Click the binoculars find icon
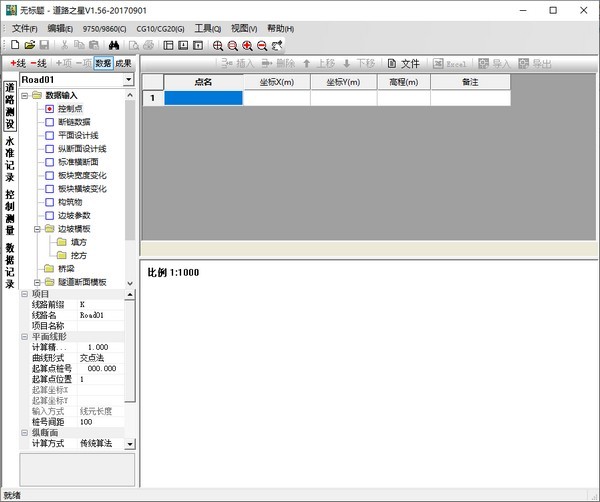The width and height of the screenshot is (600, 502). [x=113, y=45]
